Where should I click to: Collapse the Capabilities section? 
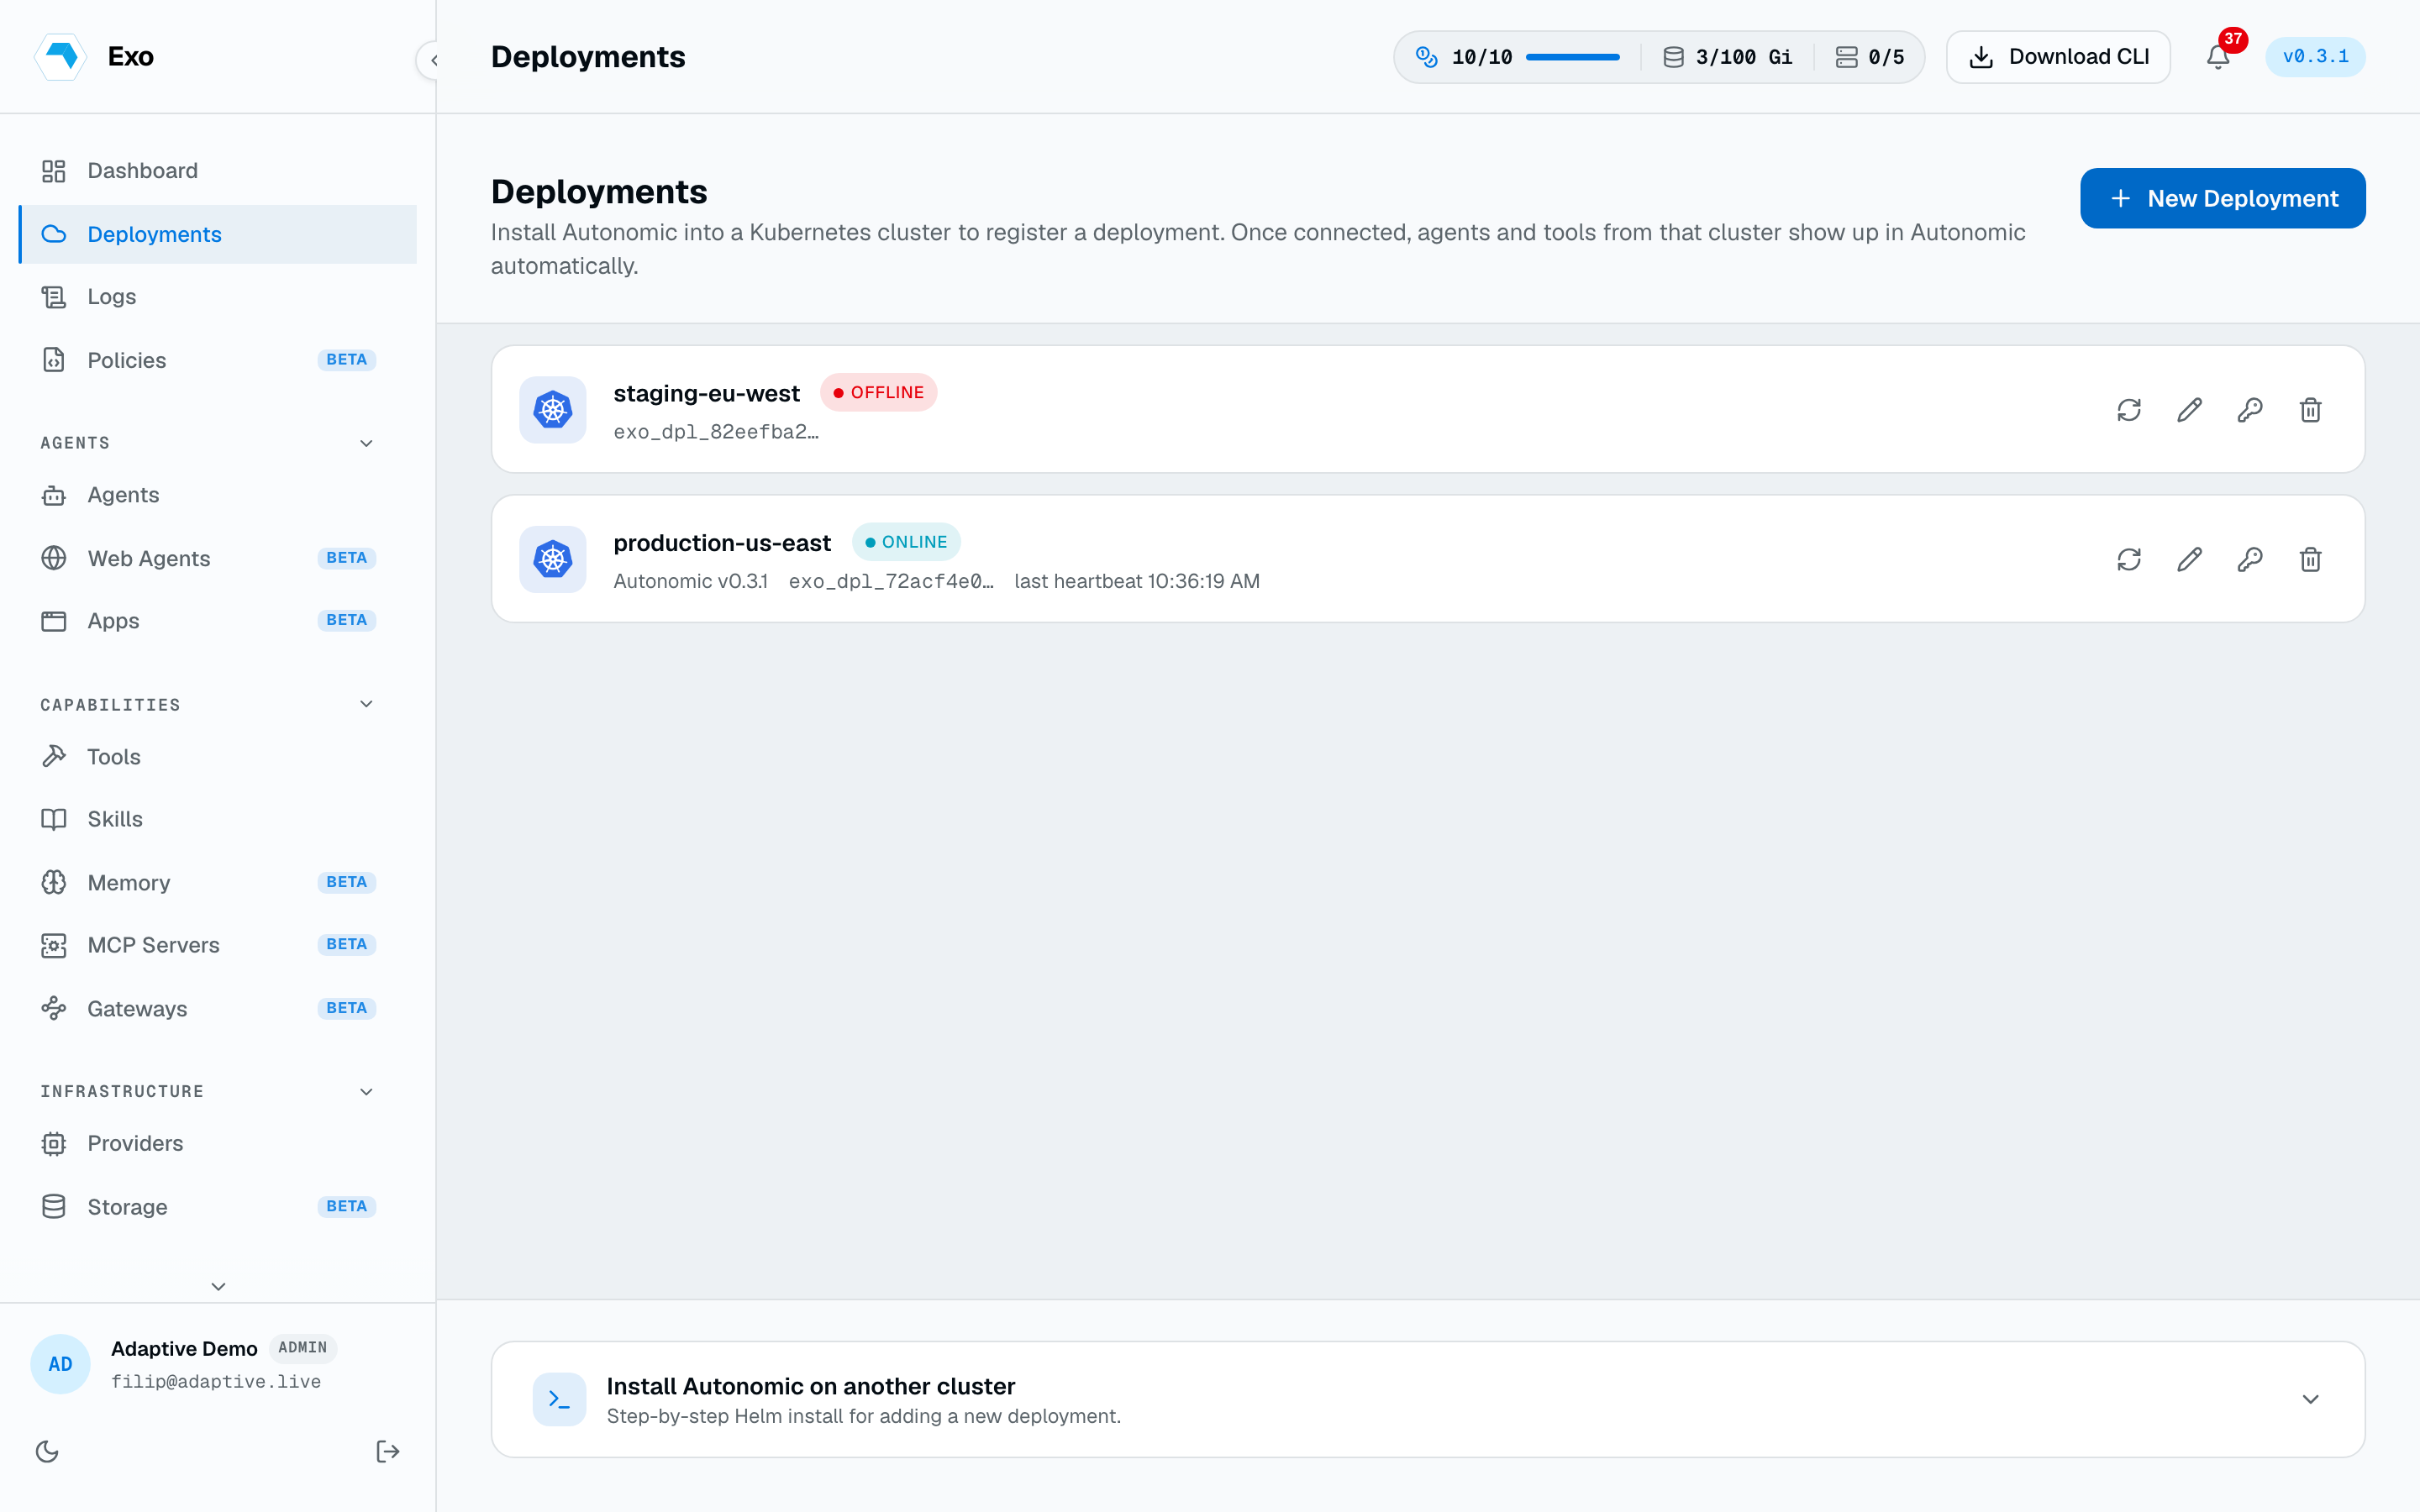click(366, 704)
